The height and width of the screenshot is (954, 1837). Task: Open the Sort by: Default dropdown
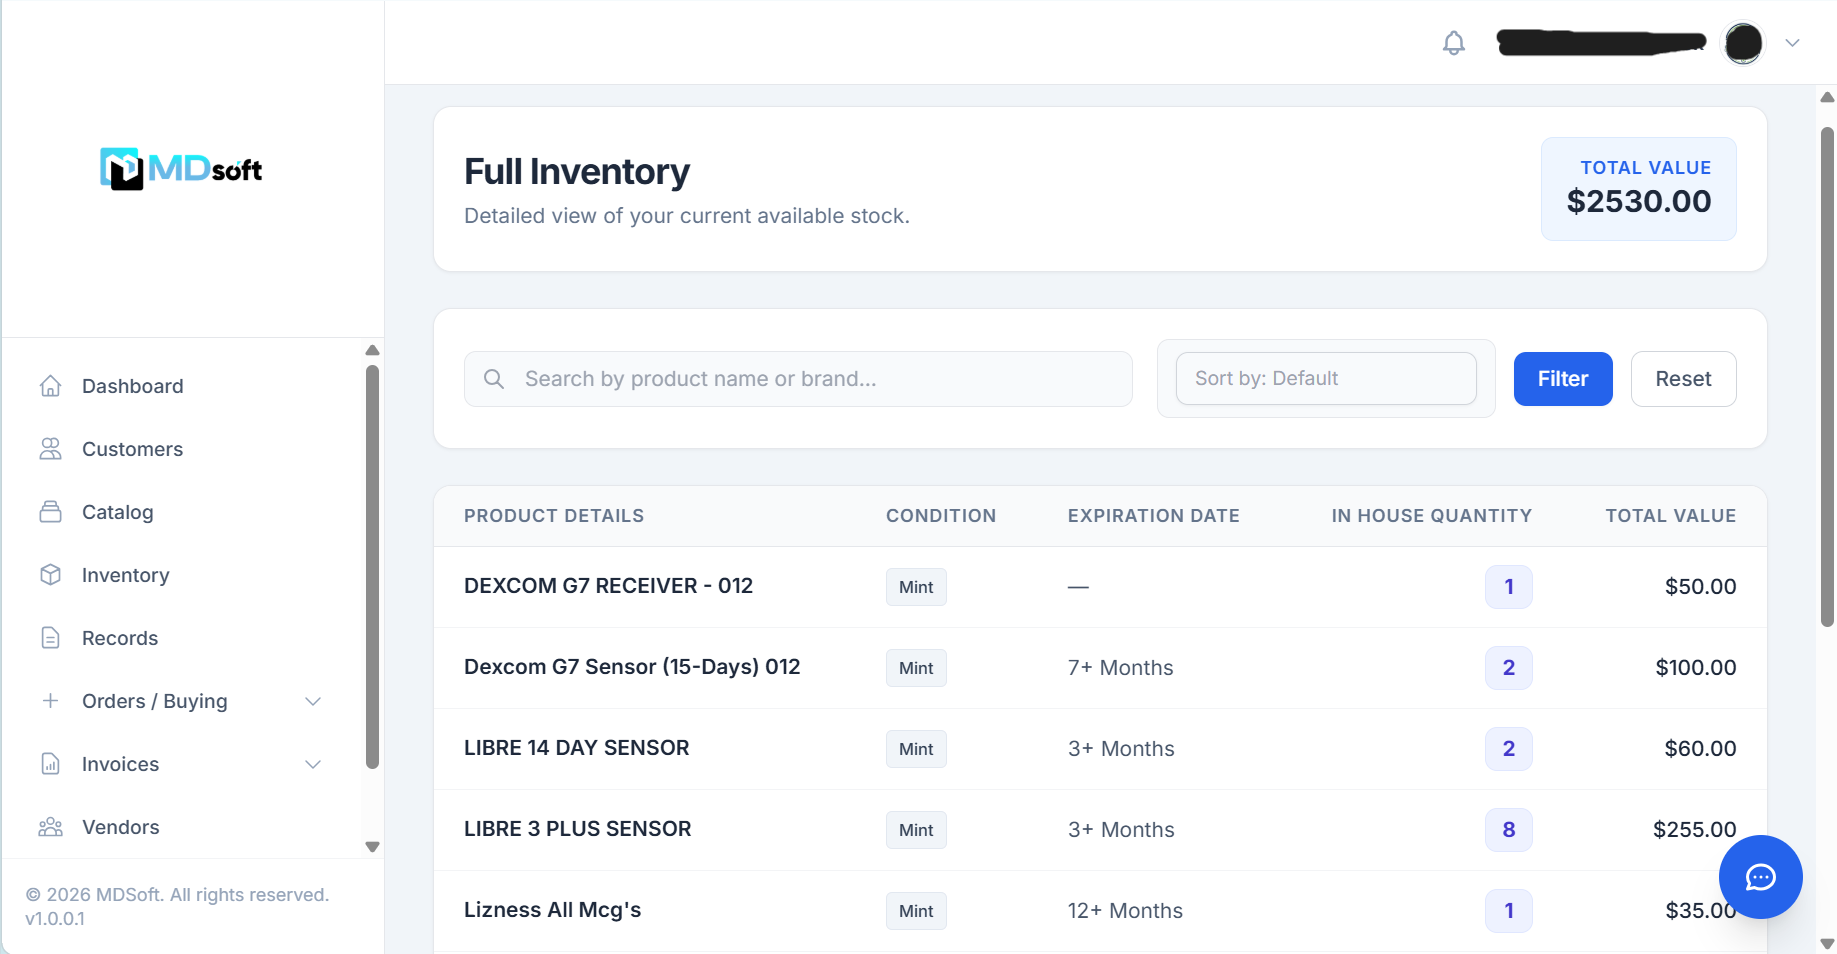pyautogui.click(x=1326, y=378)
